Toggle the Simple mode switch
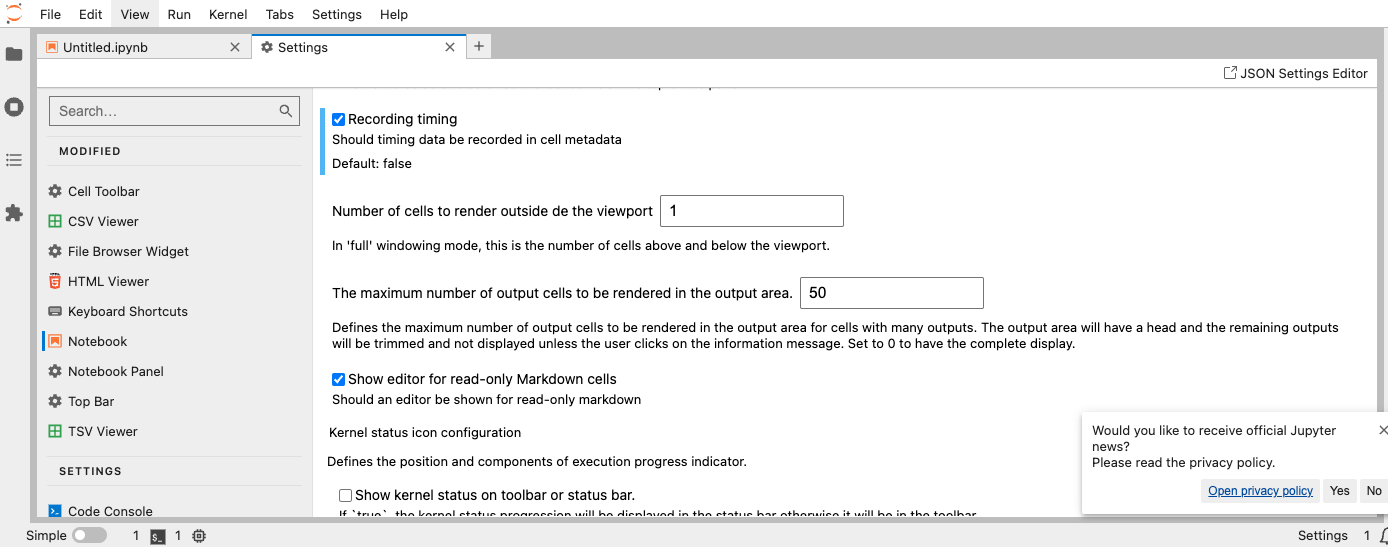Viewport: 1388px width, 547px height. click(89, 535)
